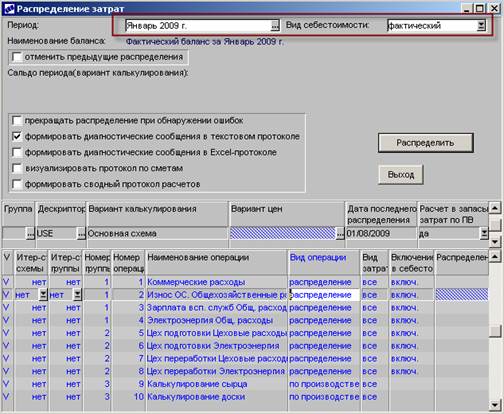Minimize the Распределение затрат window

[467, 9]
